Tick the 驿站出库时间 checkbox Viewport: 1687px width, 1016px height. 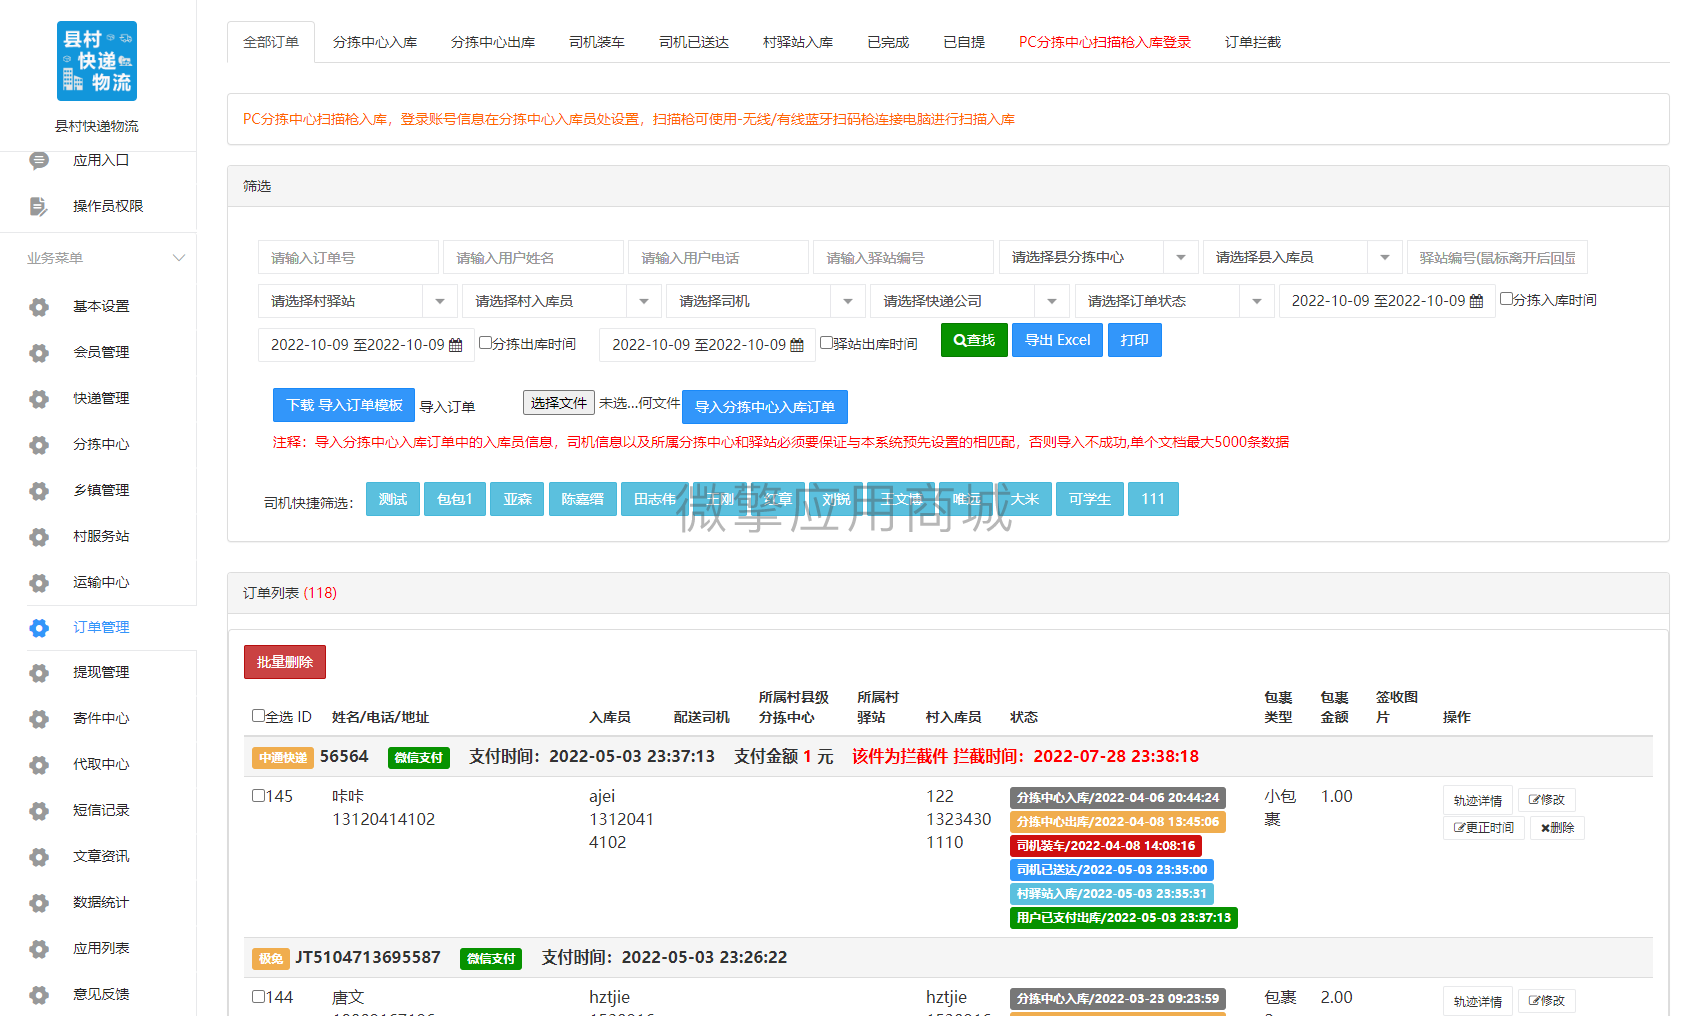point(826,343)
